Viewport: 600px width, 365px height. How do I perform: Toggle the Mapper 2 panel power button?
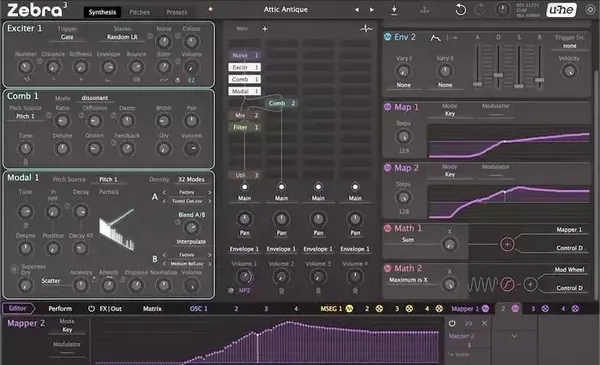[x=452, y=323]
